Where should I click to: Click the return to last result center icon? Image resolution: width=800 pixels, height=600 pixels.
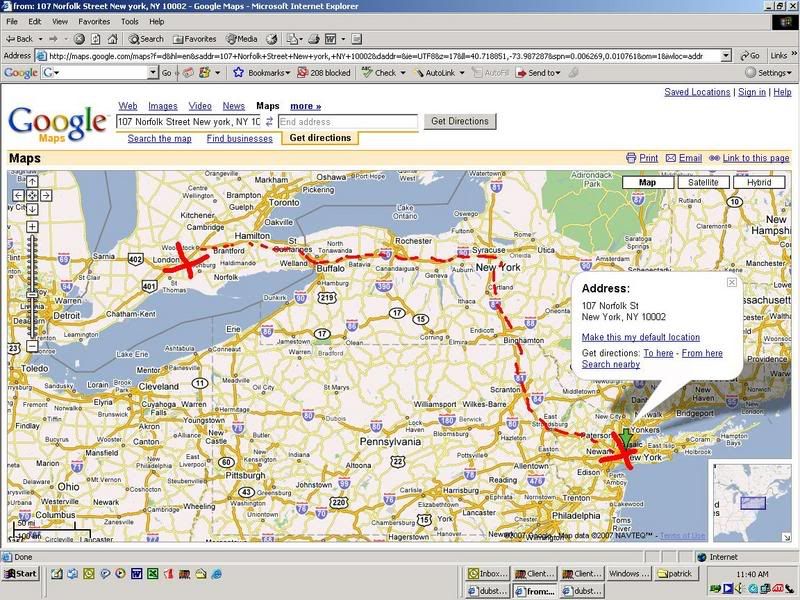32,195
